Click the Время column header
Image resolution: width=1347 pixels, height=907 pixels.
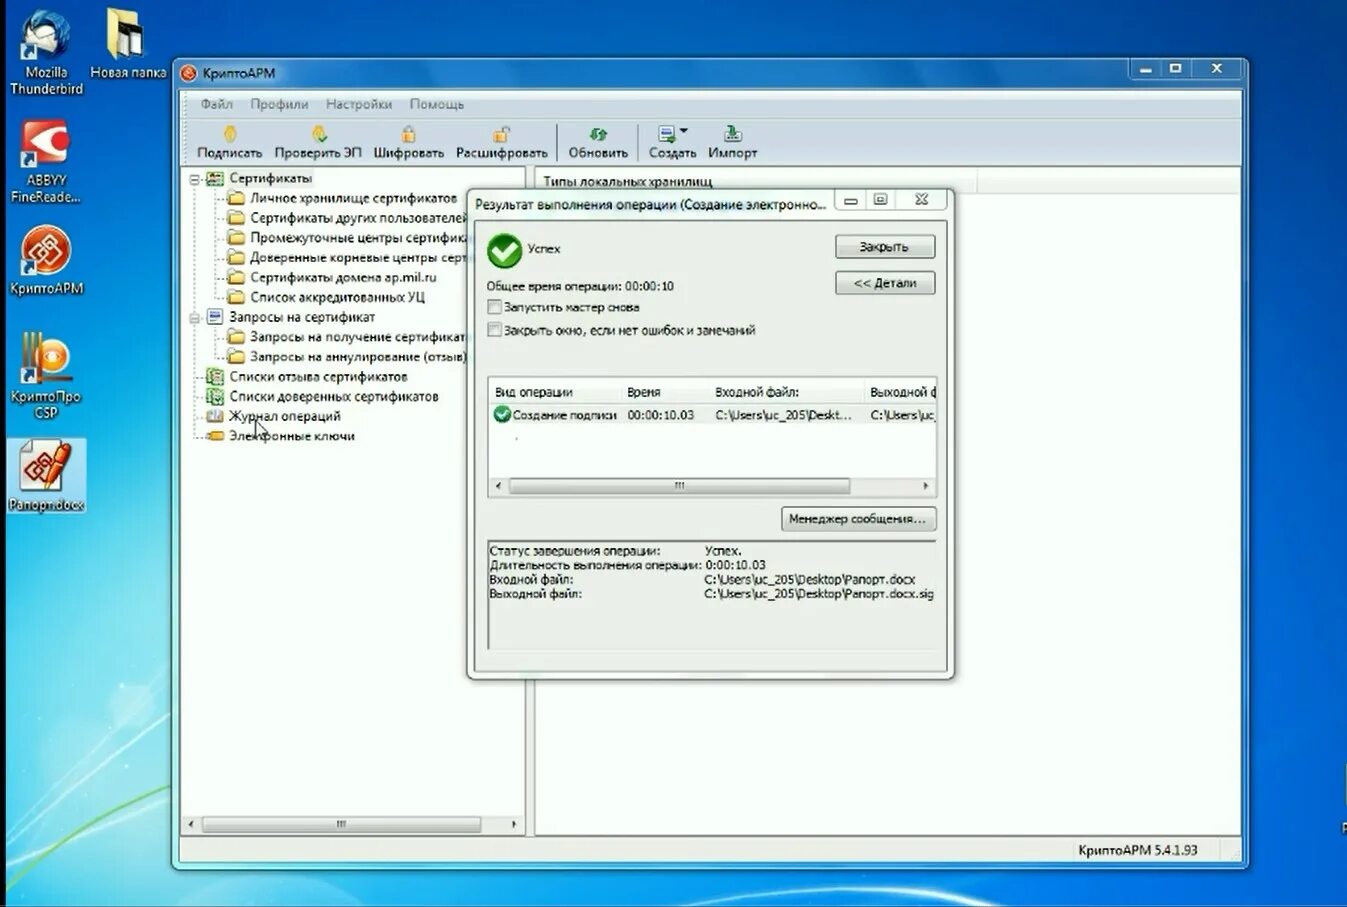coord(663,392)
